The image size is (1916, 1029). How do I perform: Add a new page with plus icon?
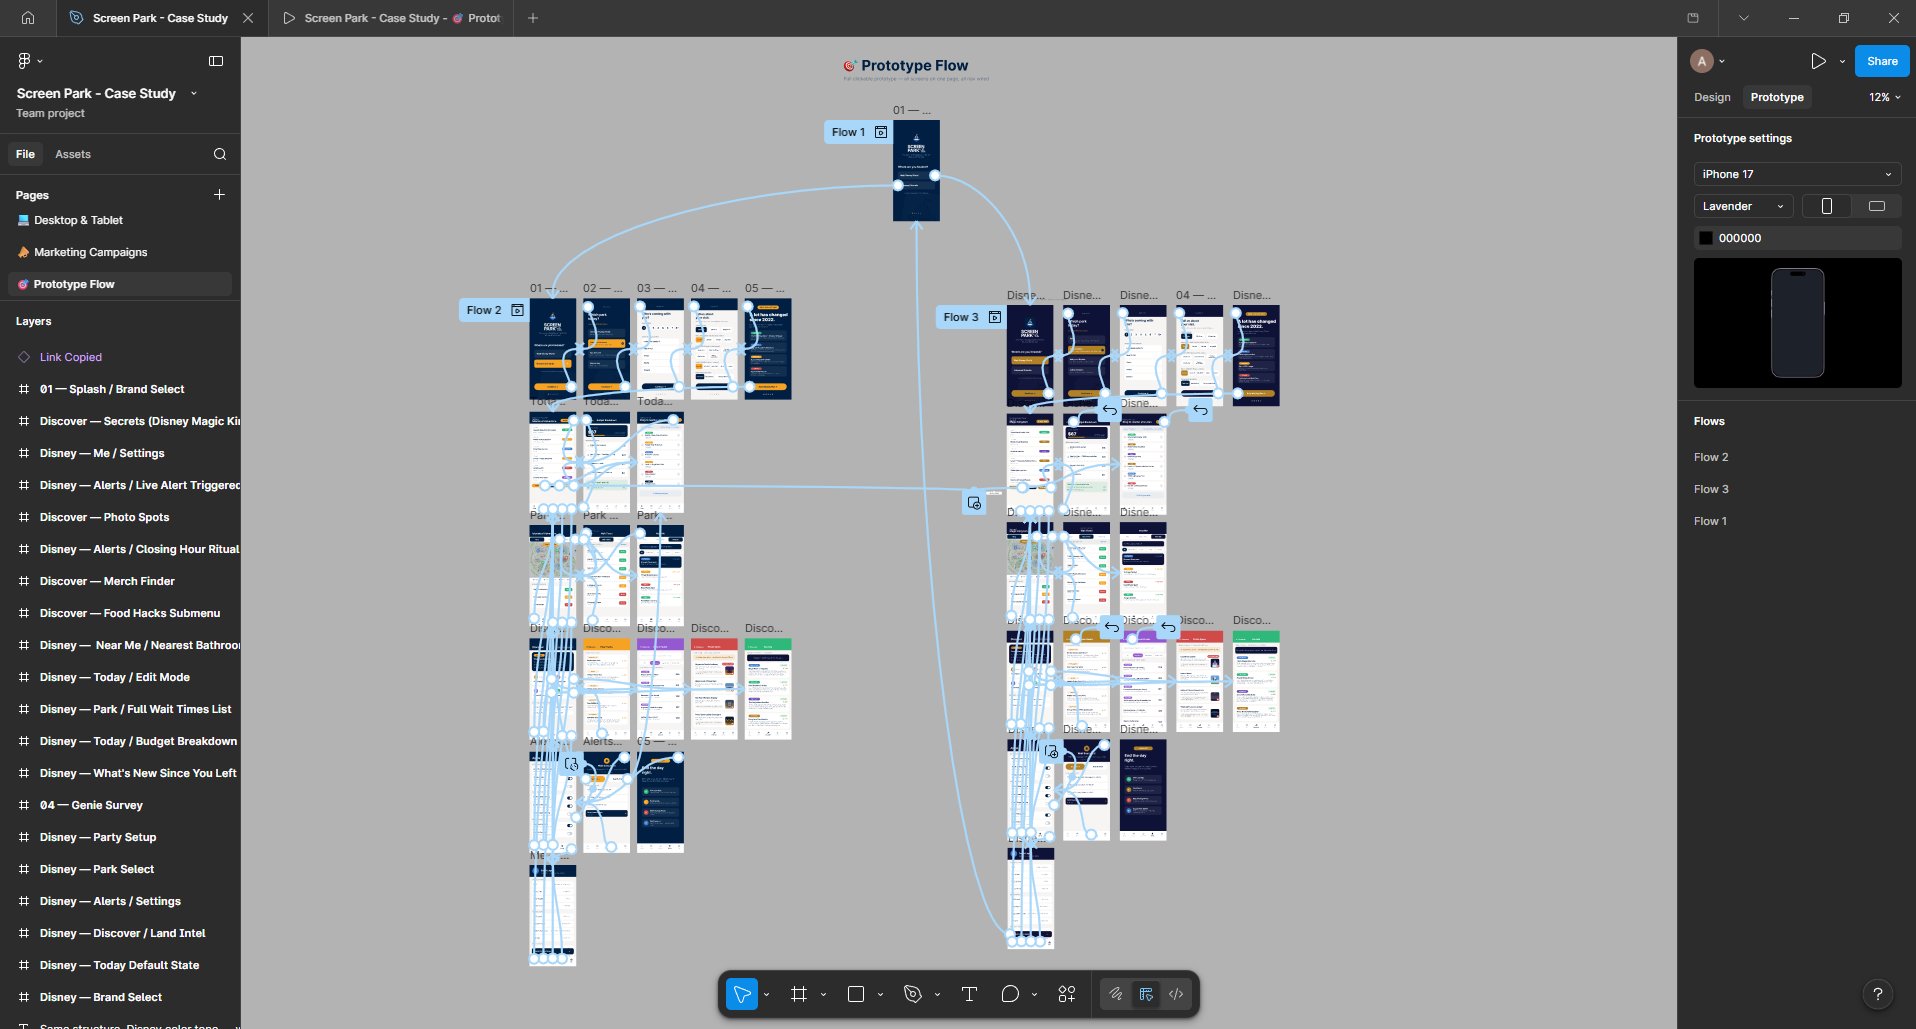coord(219,195)
